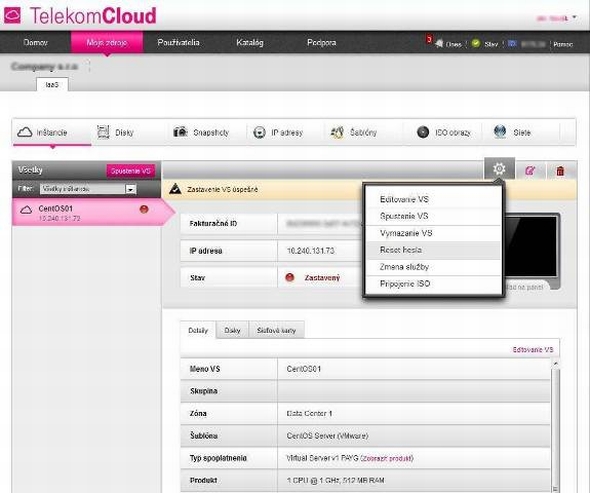Click the CentOS Server (VMware) template value

pos(327,436)
